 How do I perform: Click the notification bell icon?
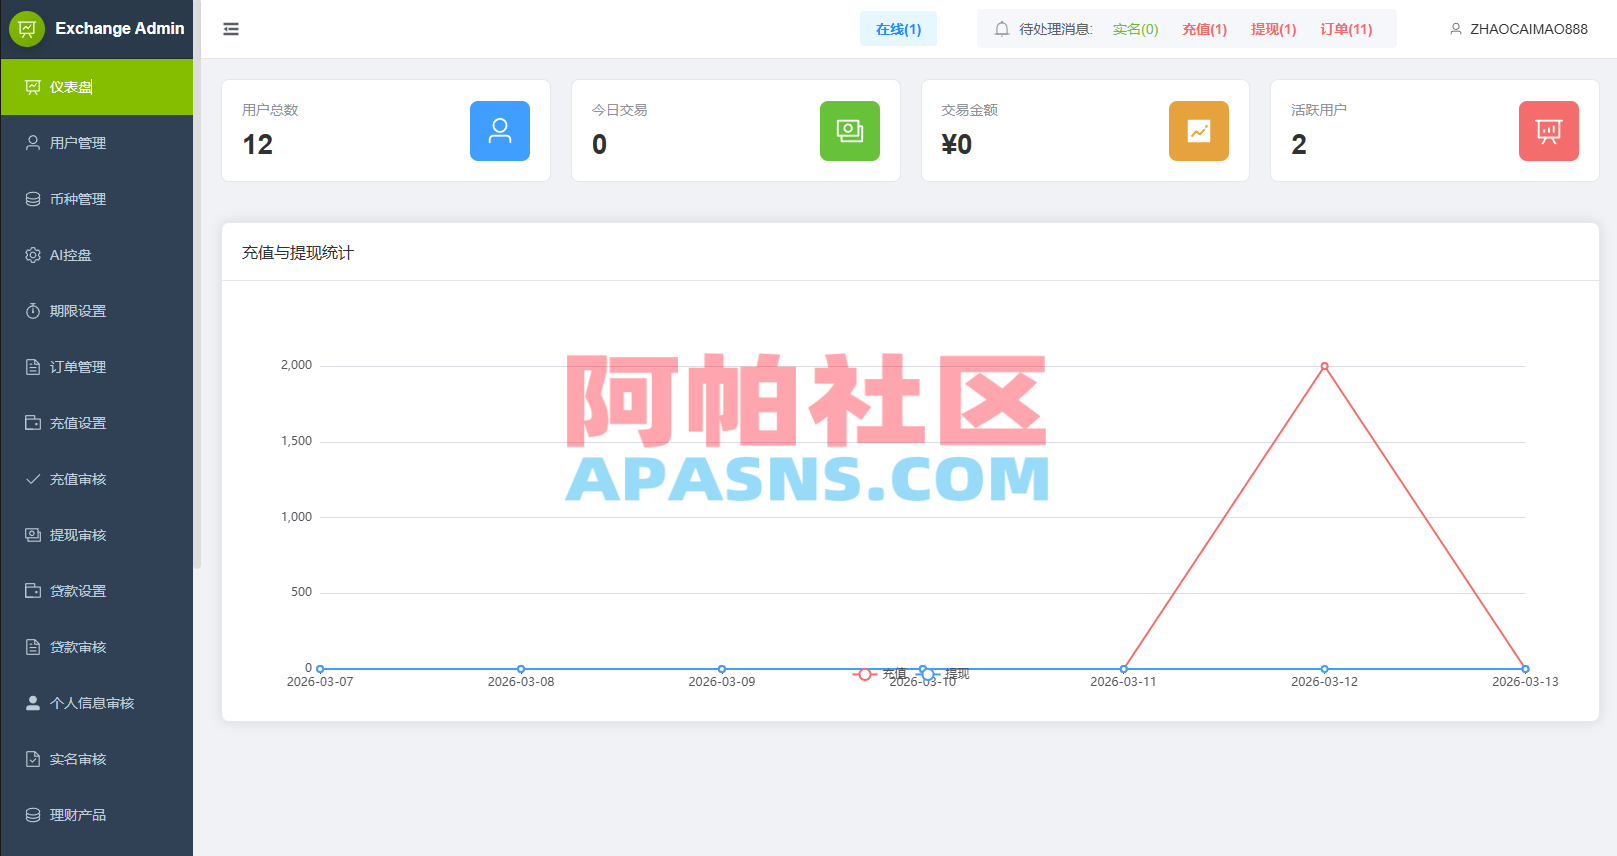click(1001, 29)
